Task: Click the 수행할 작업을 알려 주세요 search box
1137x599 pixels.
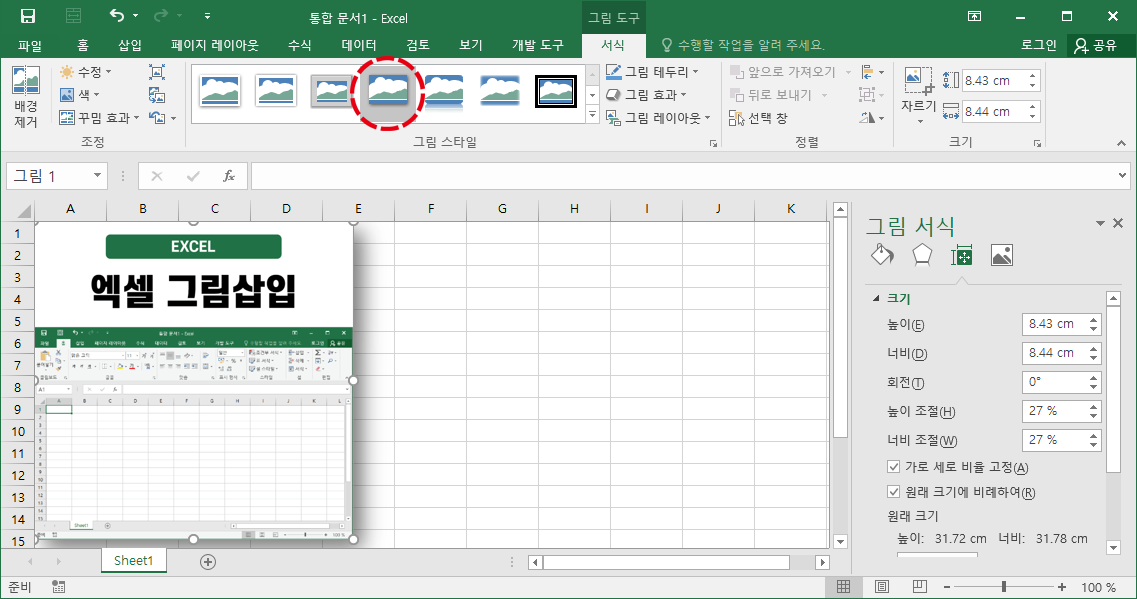Action: pos(743,45)
